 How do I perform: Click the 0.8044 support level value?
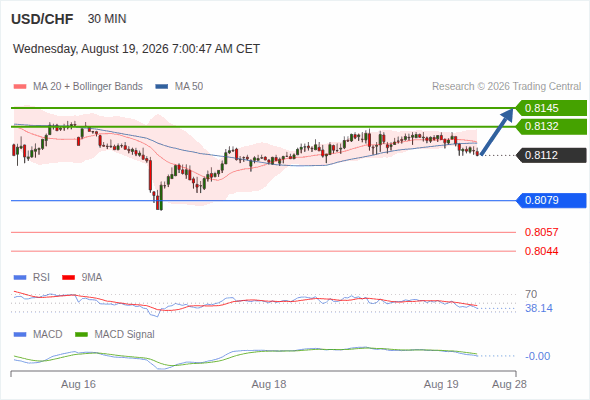[x=541, y=251]
